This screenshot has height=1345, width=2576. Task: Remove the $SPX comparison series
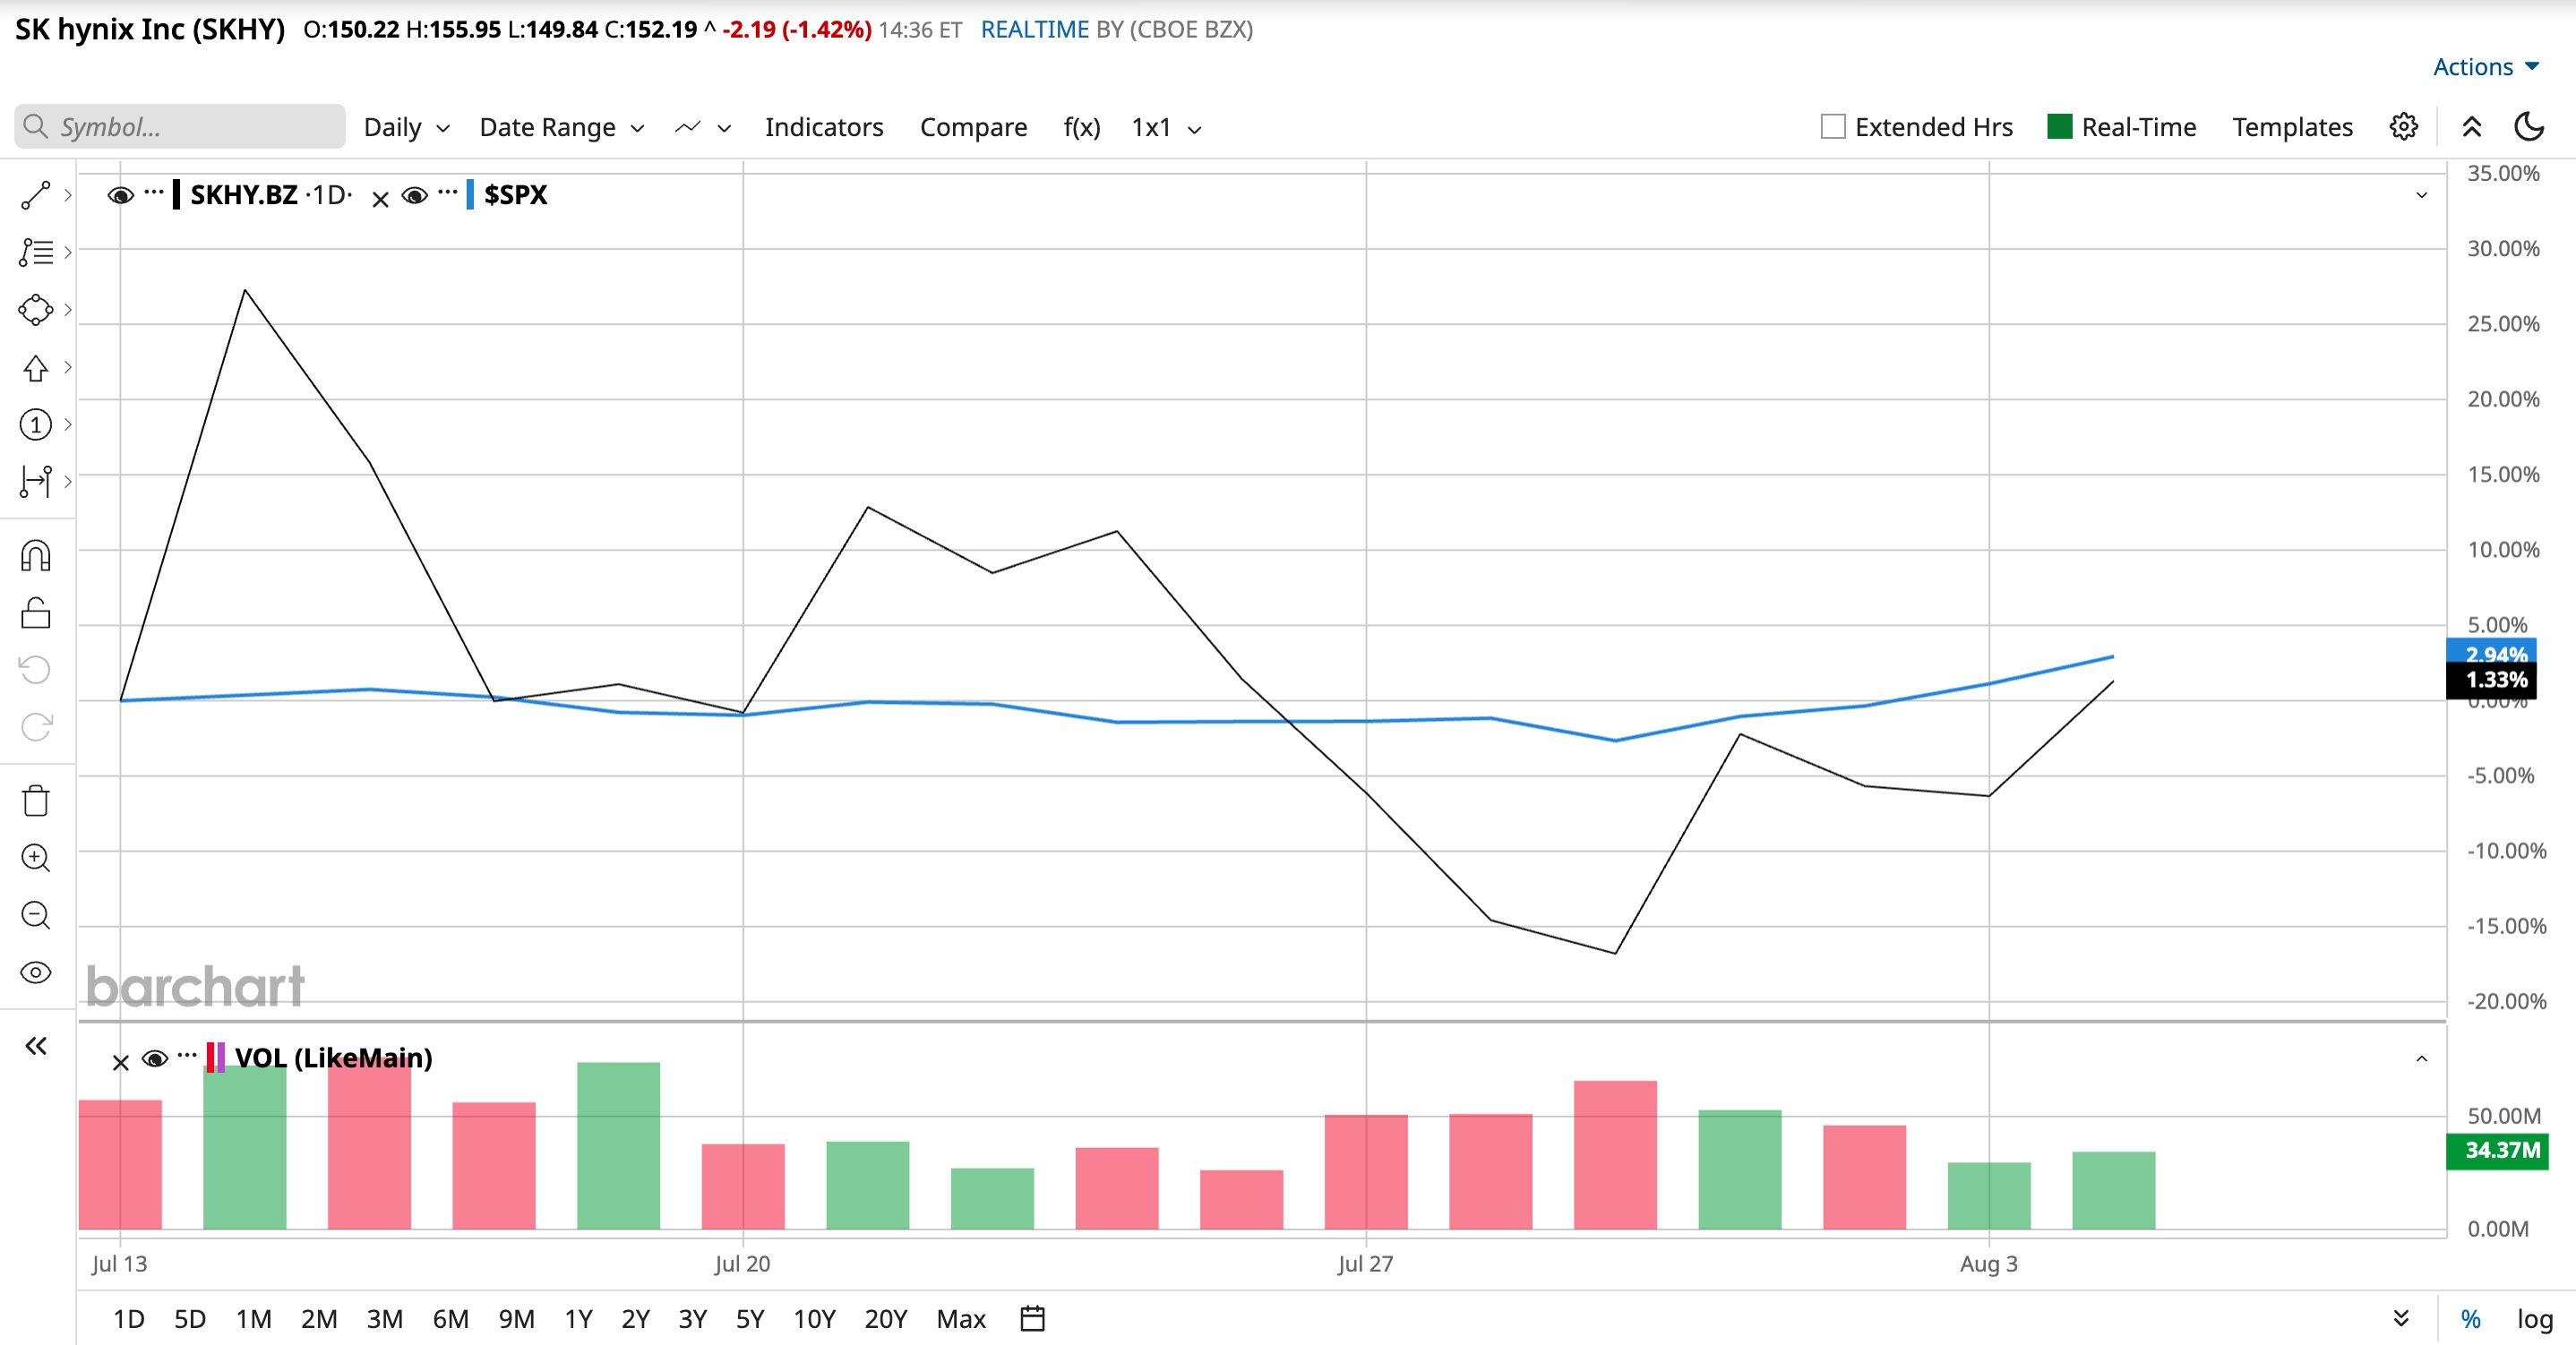[380, 199]
